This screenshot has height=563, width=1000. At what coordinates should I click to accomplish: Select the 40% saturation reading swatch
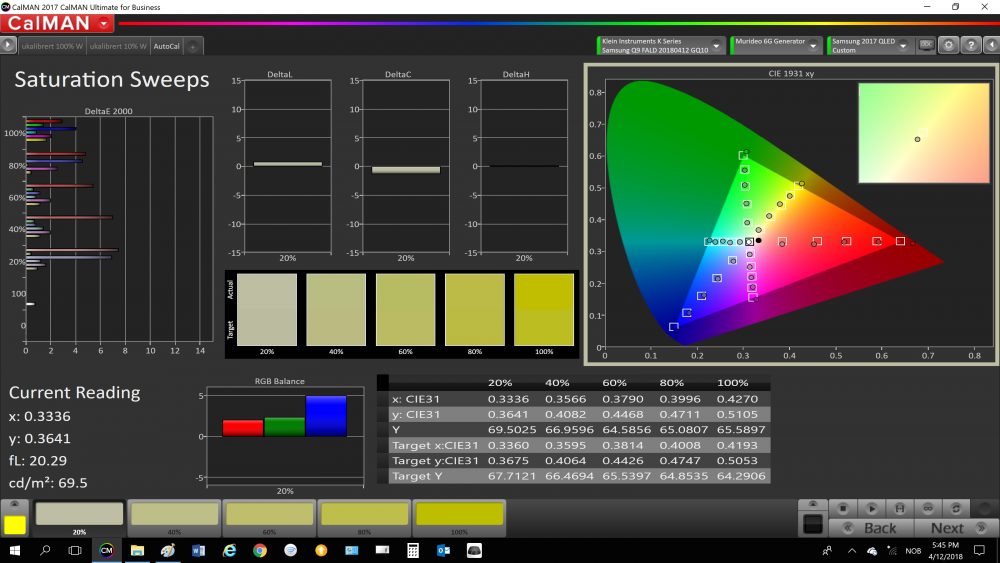click(174, 516)
